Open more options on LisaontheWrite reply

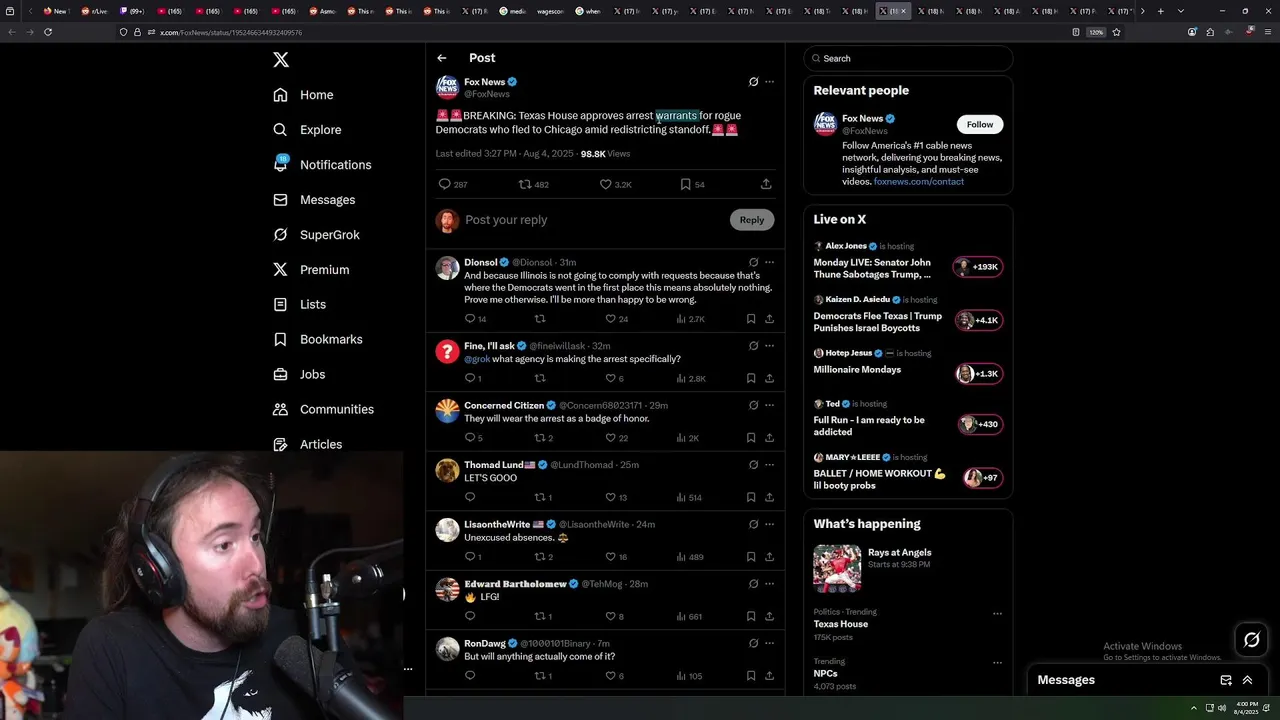coord(769,524)
